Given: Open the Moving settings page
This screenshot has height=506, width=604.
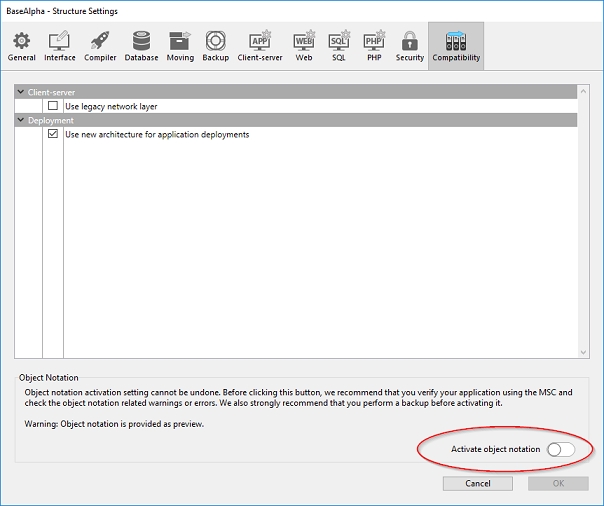Looking at the screenshot, I should coord(180,45).
